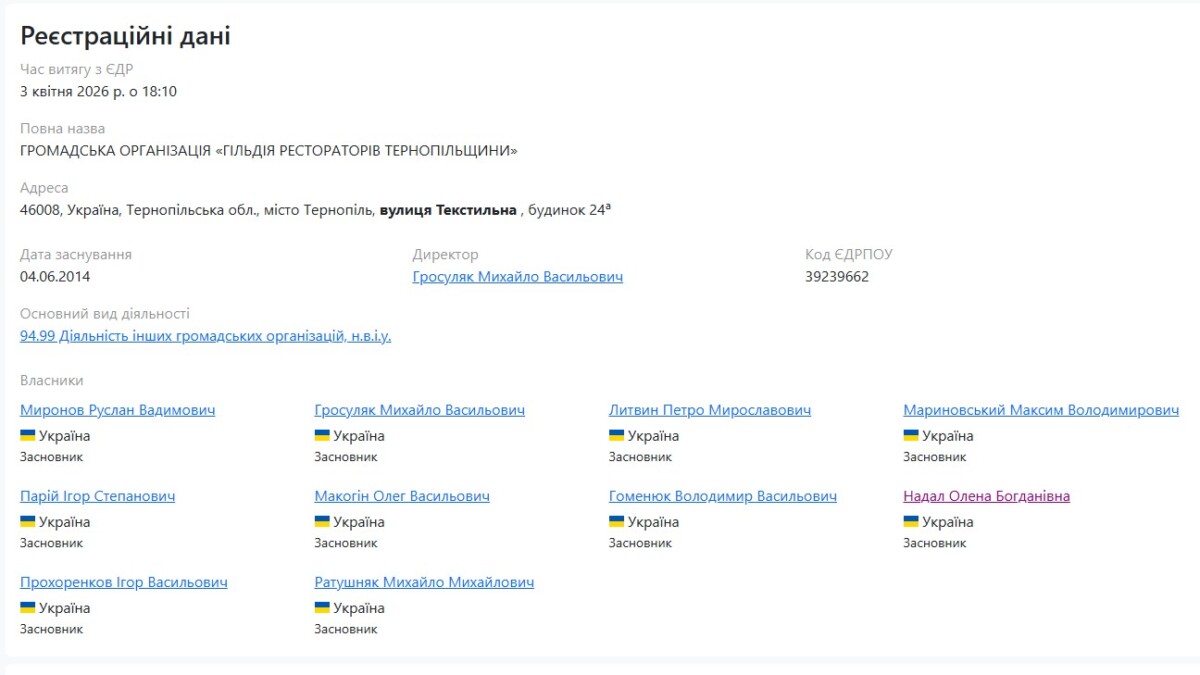Open Парій Ігор Степанович founder page
The height and width of the screenshot is (675, 1200).
pyautogui.click(x=97, y=496)
